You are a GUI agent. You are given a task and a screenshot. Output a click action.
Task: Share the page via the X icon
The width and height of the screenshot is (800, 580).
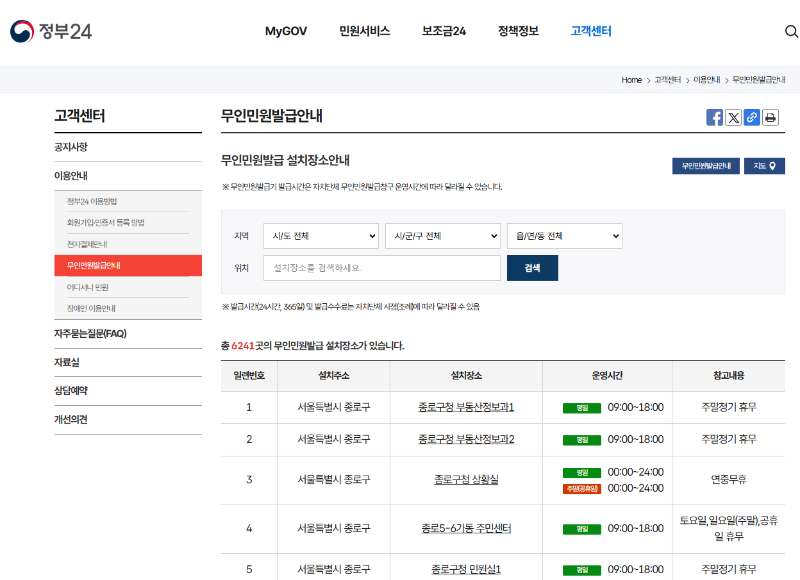click(x=732, y=117)
